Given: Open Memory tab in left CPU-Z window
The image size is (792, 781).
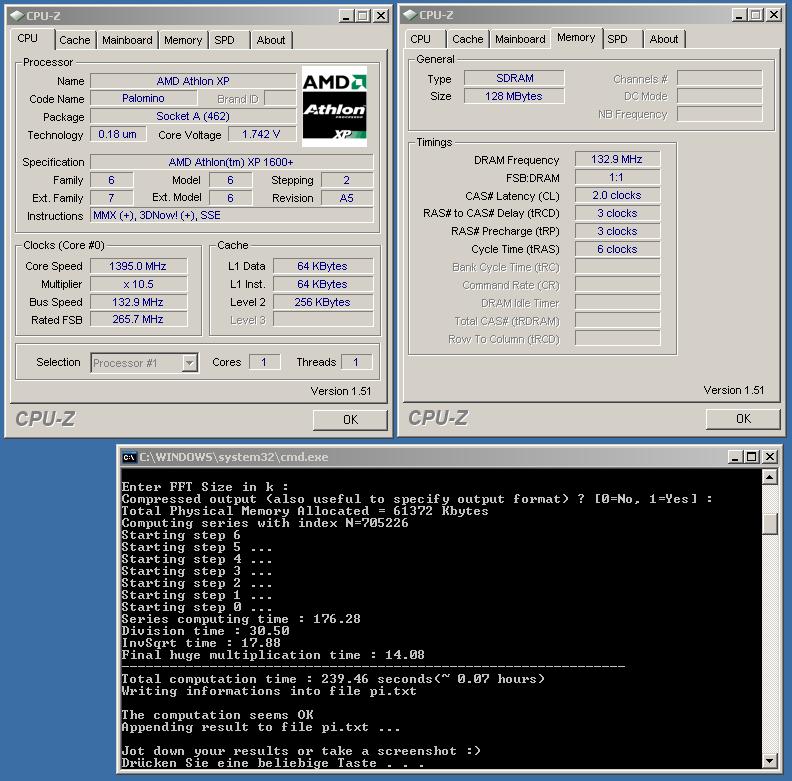Looking at the screenshot, I should coord(183,40).
